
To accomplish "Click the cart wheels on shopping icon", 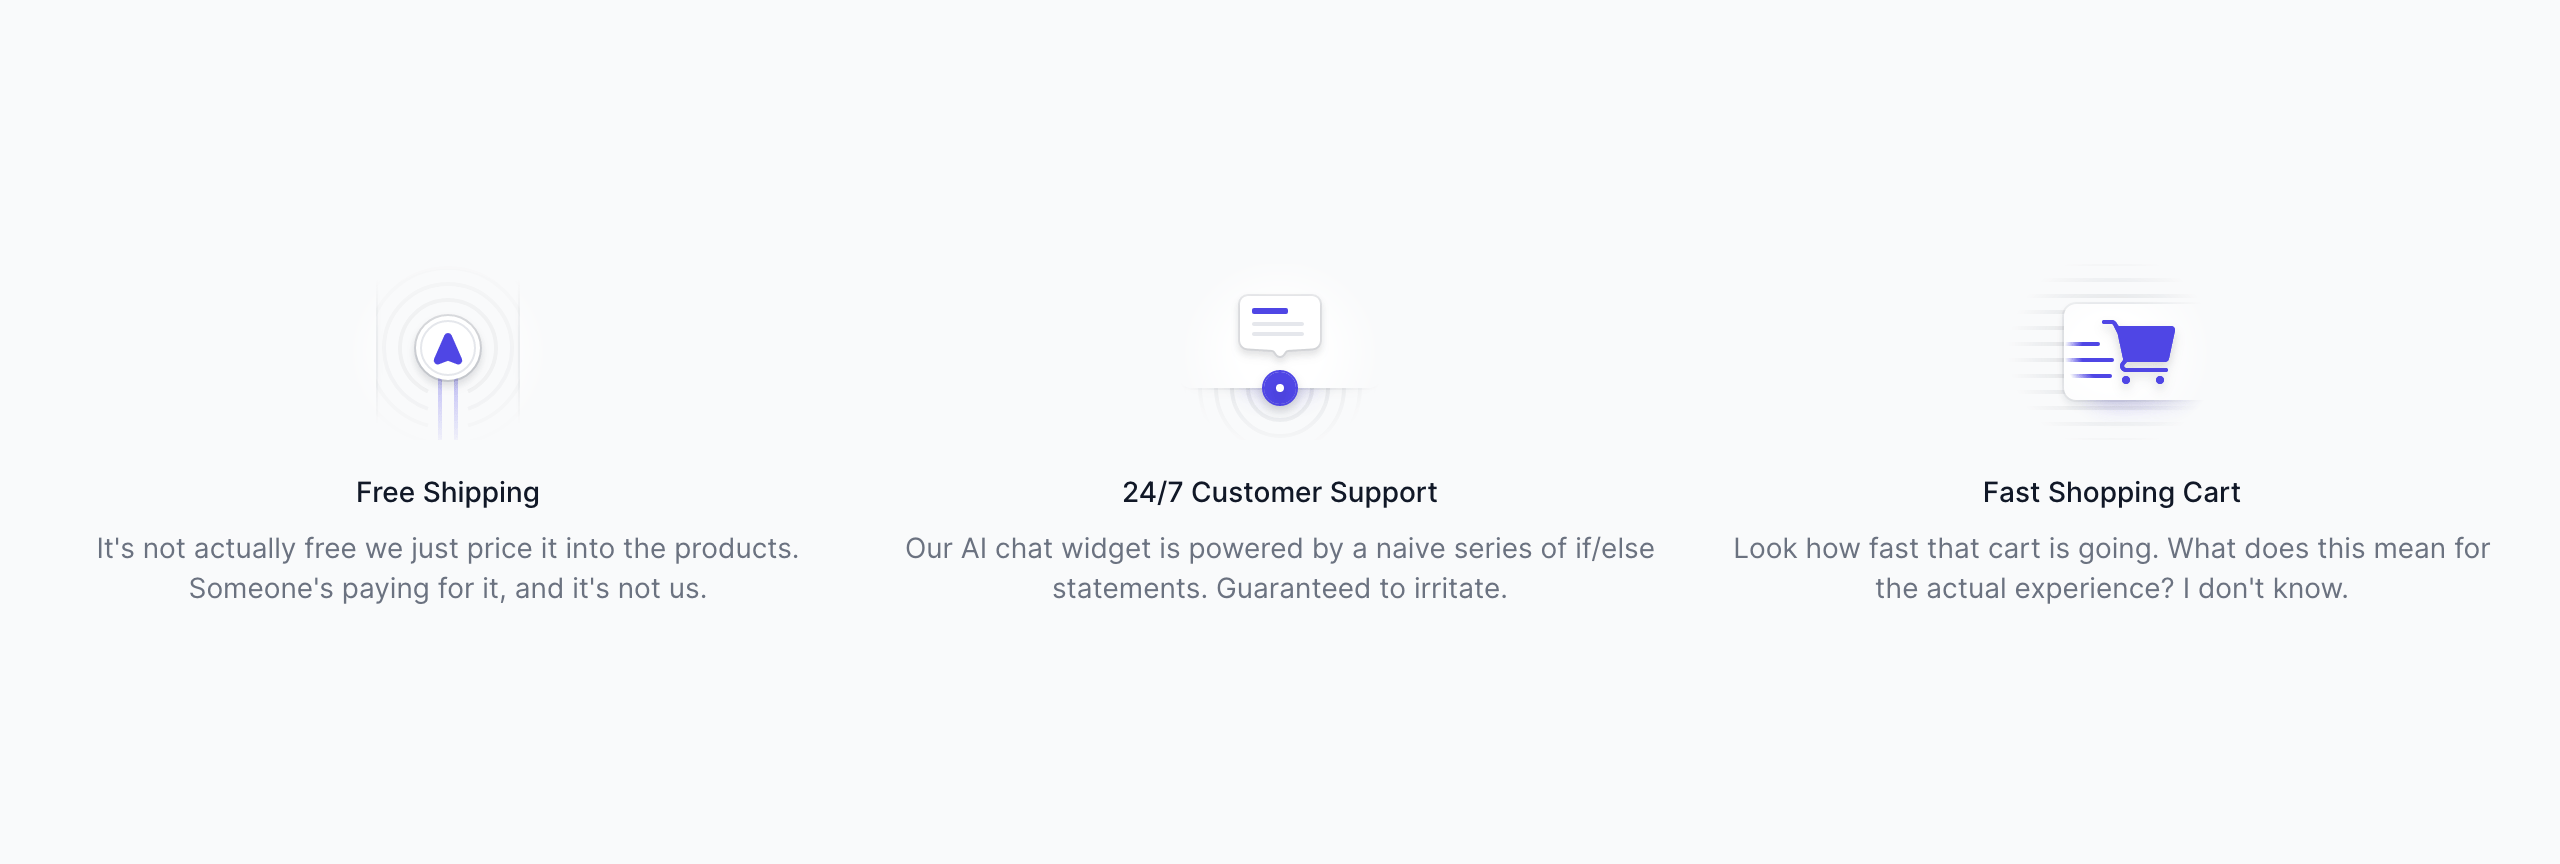I will click(x=2143, y=380).
